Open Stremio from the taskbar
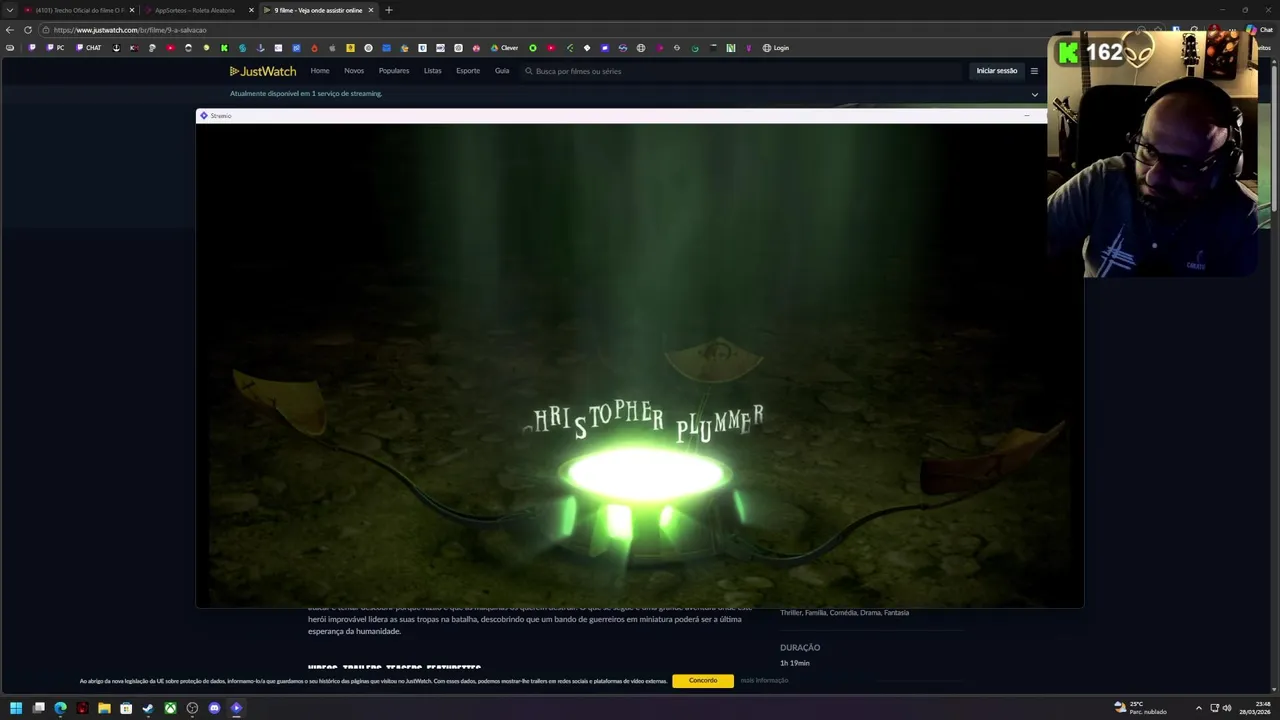1280x720 pixels. click(x=236, y=708)
